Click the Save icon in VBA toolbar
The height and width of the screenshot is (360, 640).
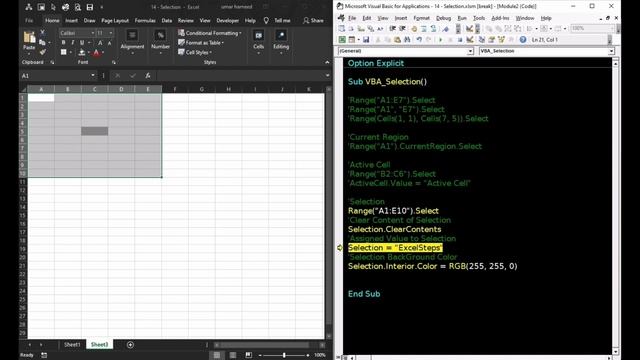[x=366, y=40]
